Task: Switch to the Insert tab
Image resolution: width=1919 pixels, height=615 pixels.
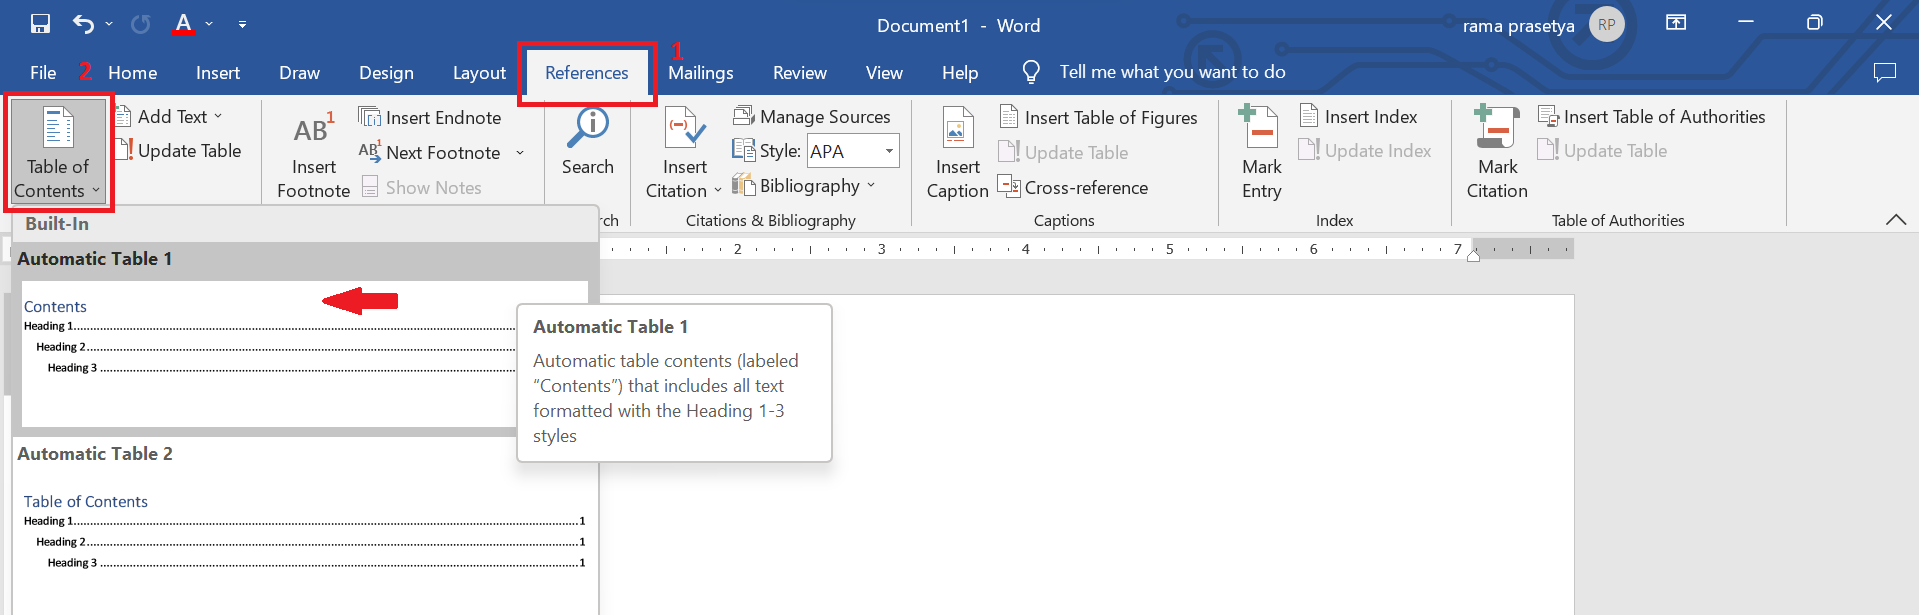Action: click(x=218, y=73)
